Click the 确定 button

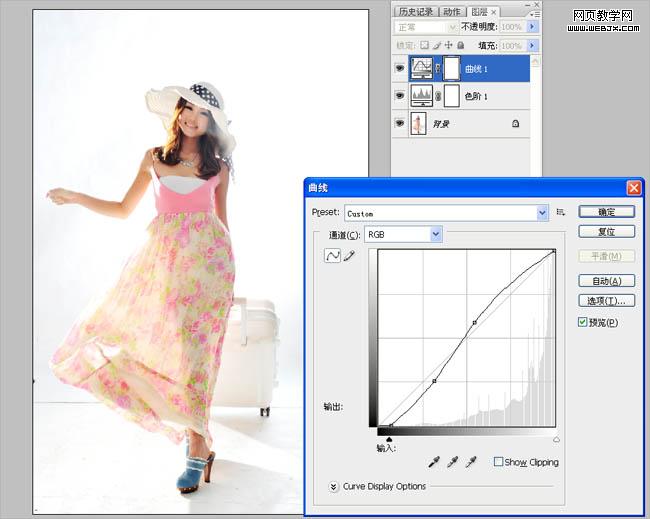606,212
